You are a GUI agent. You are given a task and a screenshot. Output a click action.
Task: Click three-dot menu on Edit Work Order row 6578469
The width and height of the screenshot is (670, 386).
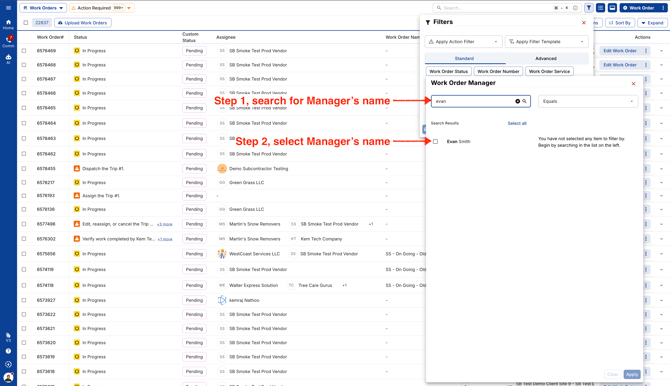[646, 51]
